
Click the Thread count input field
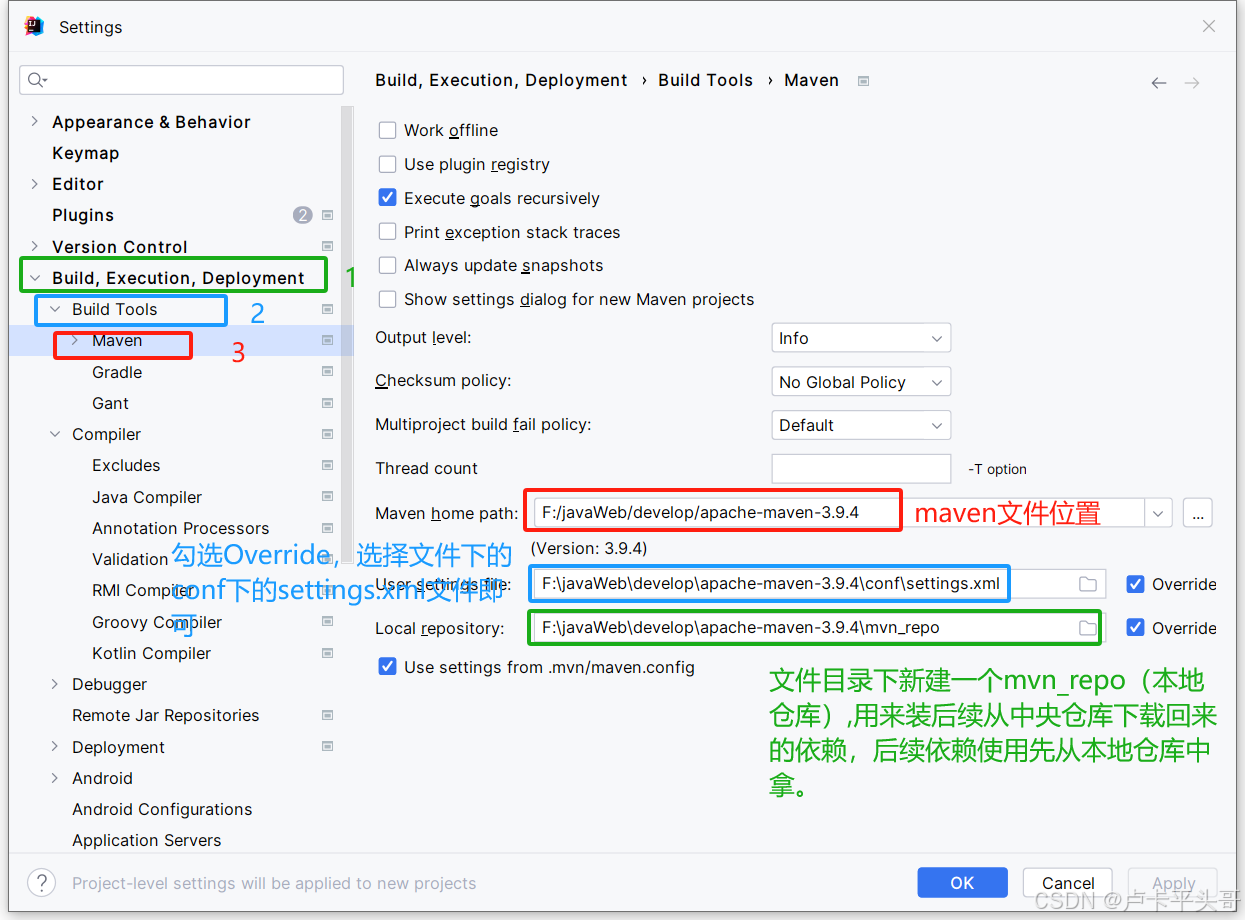coord(861,468)
